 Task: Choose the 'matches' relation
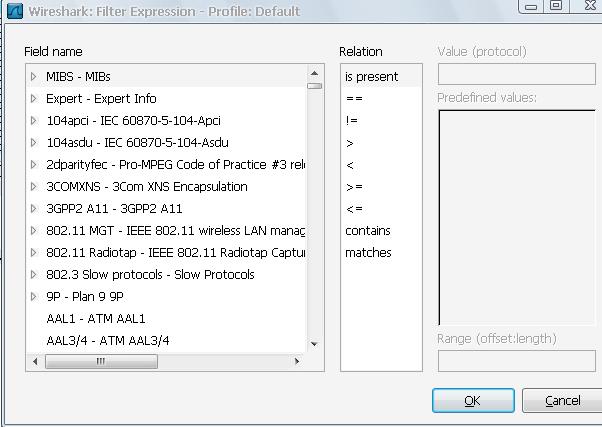pos(368,252)
